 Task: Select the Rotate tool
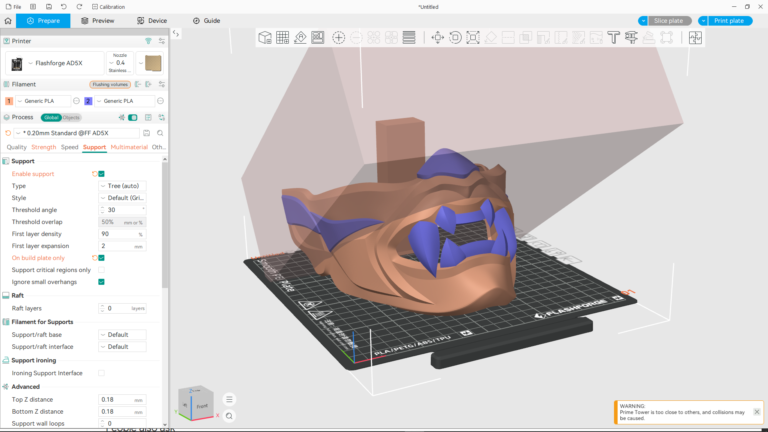(x=455, y=38)
